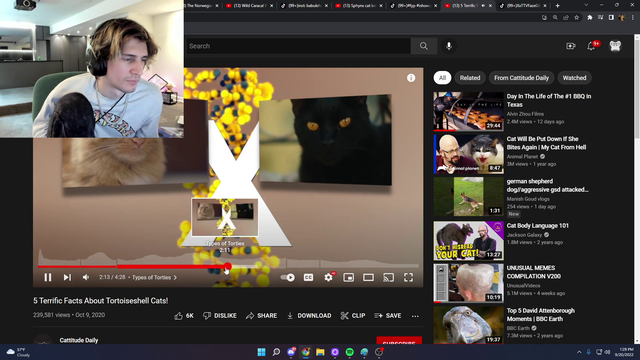640x360 pixels.
Task: Open Spotify from the taskbar
Action: click(x=349, y=352)
